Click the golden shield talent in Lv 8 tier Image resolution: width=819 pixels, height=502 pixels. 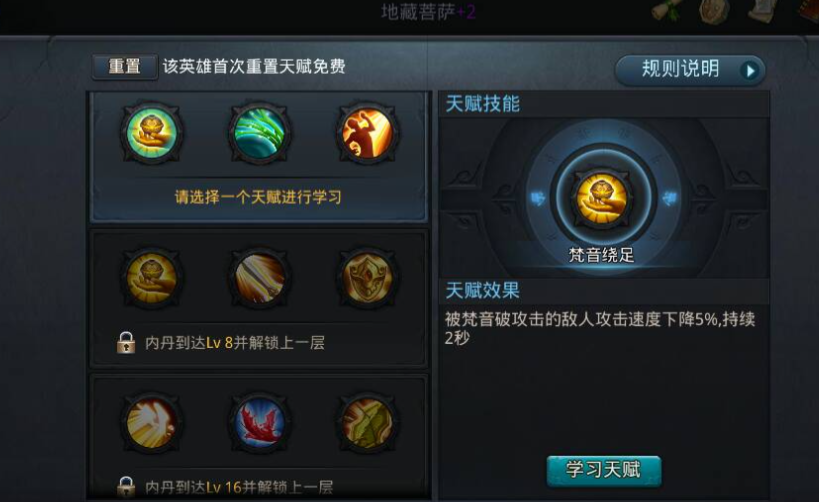click(368, 277)
